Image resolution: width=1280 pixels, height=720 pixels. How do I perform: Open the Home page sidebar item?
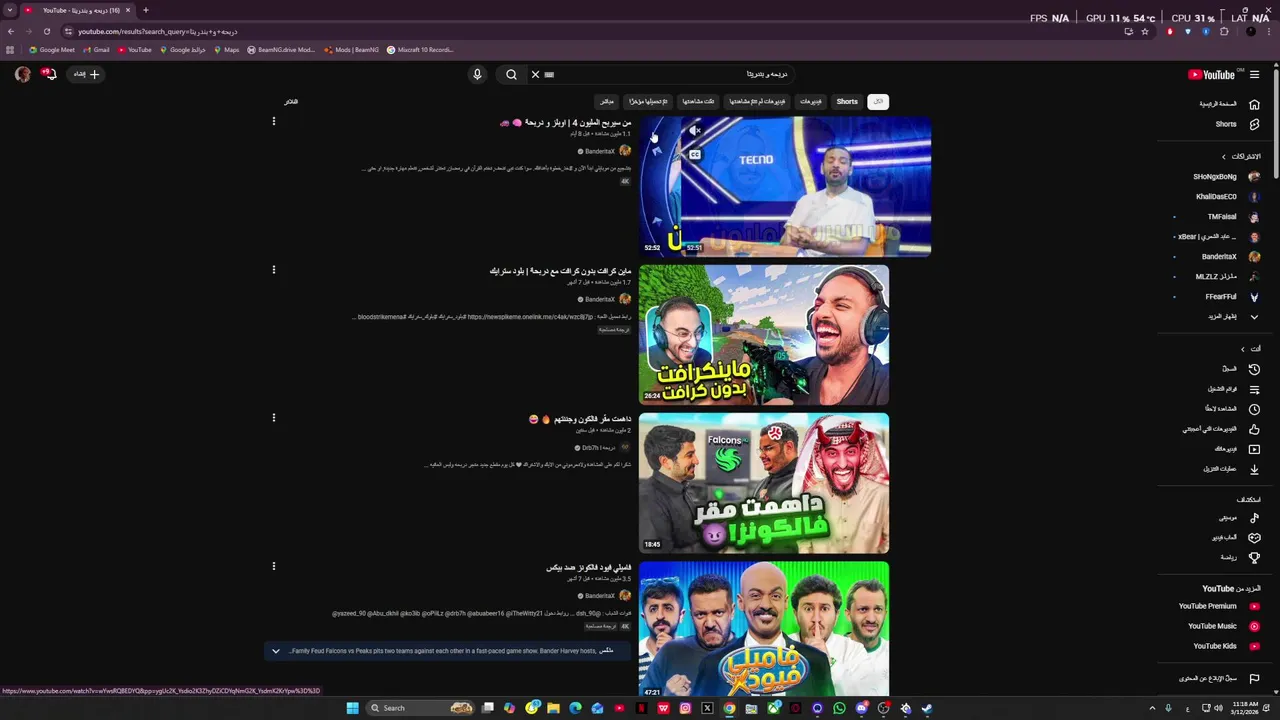tap(1228, 104)
